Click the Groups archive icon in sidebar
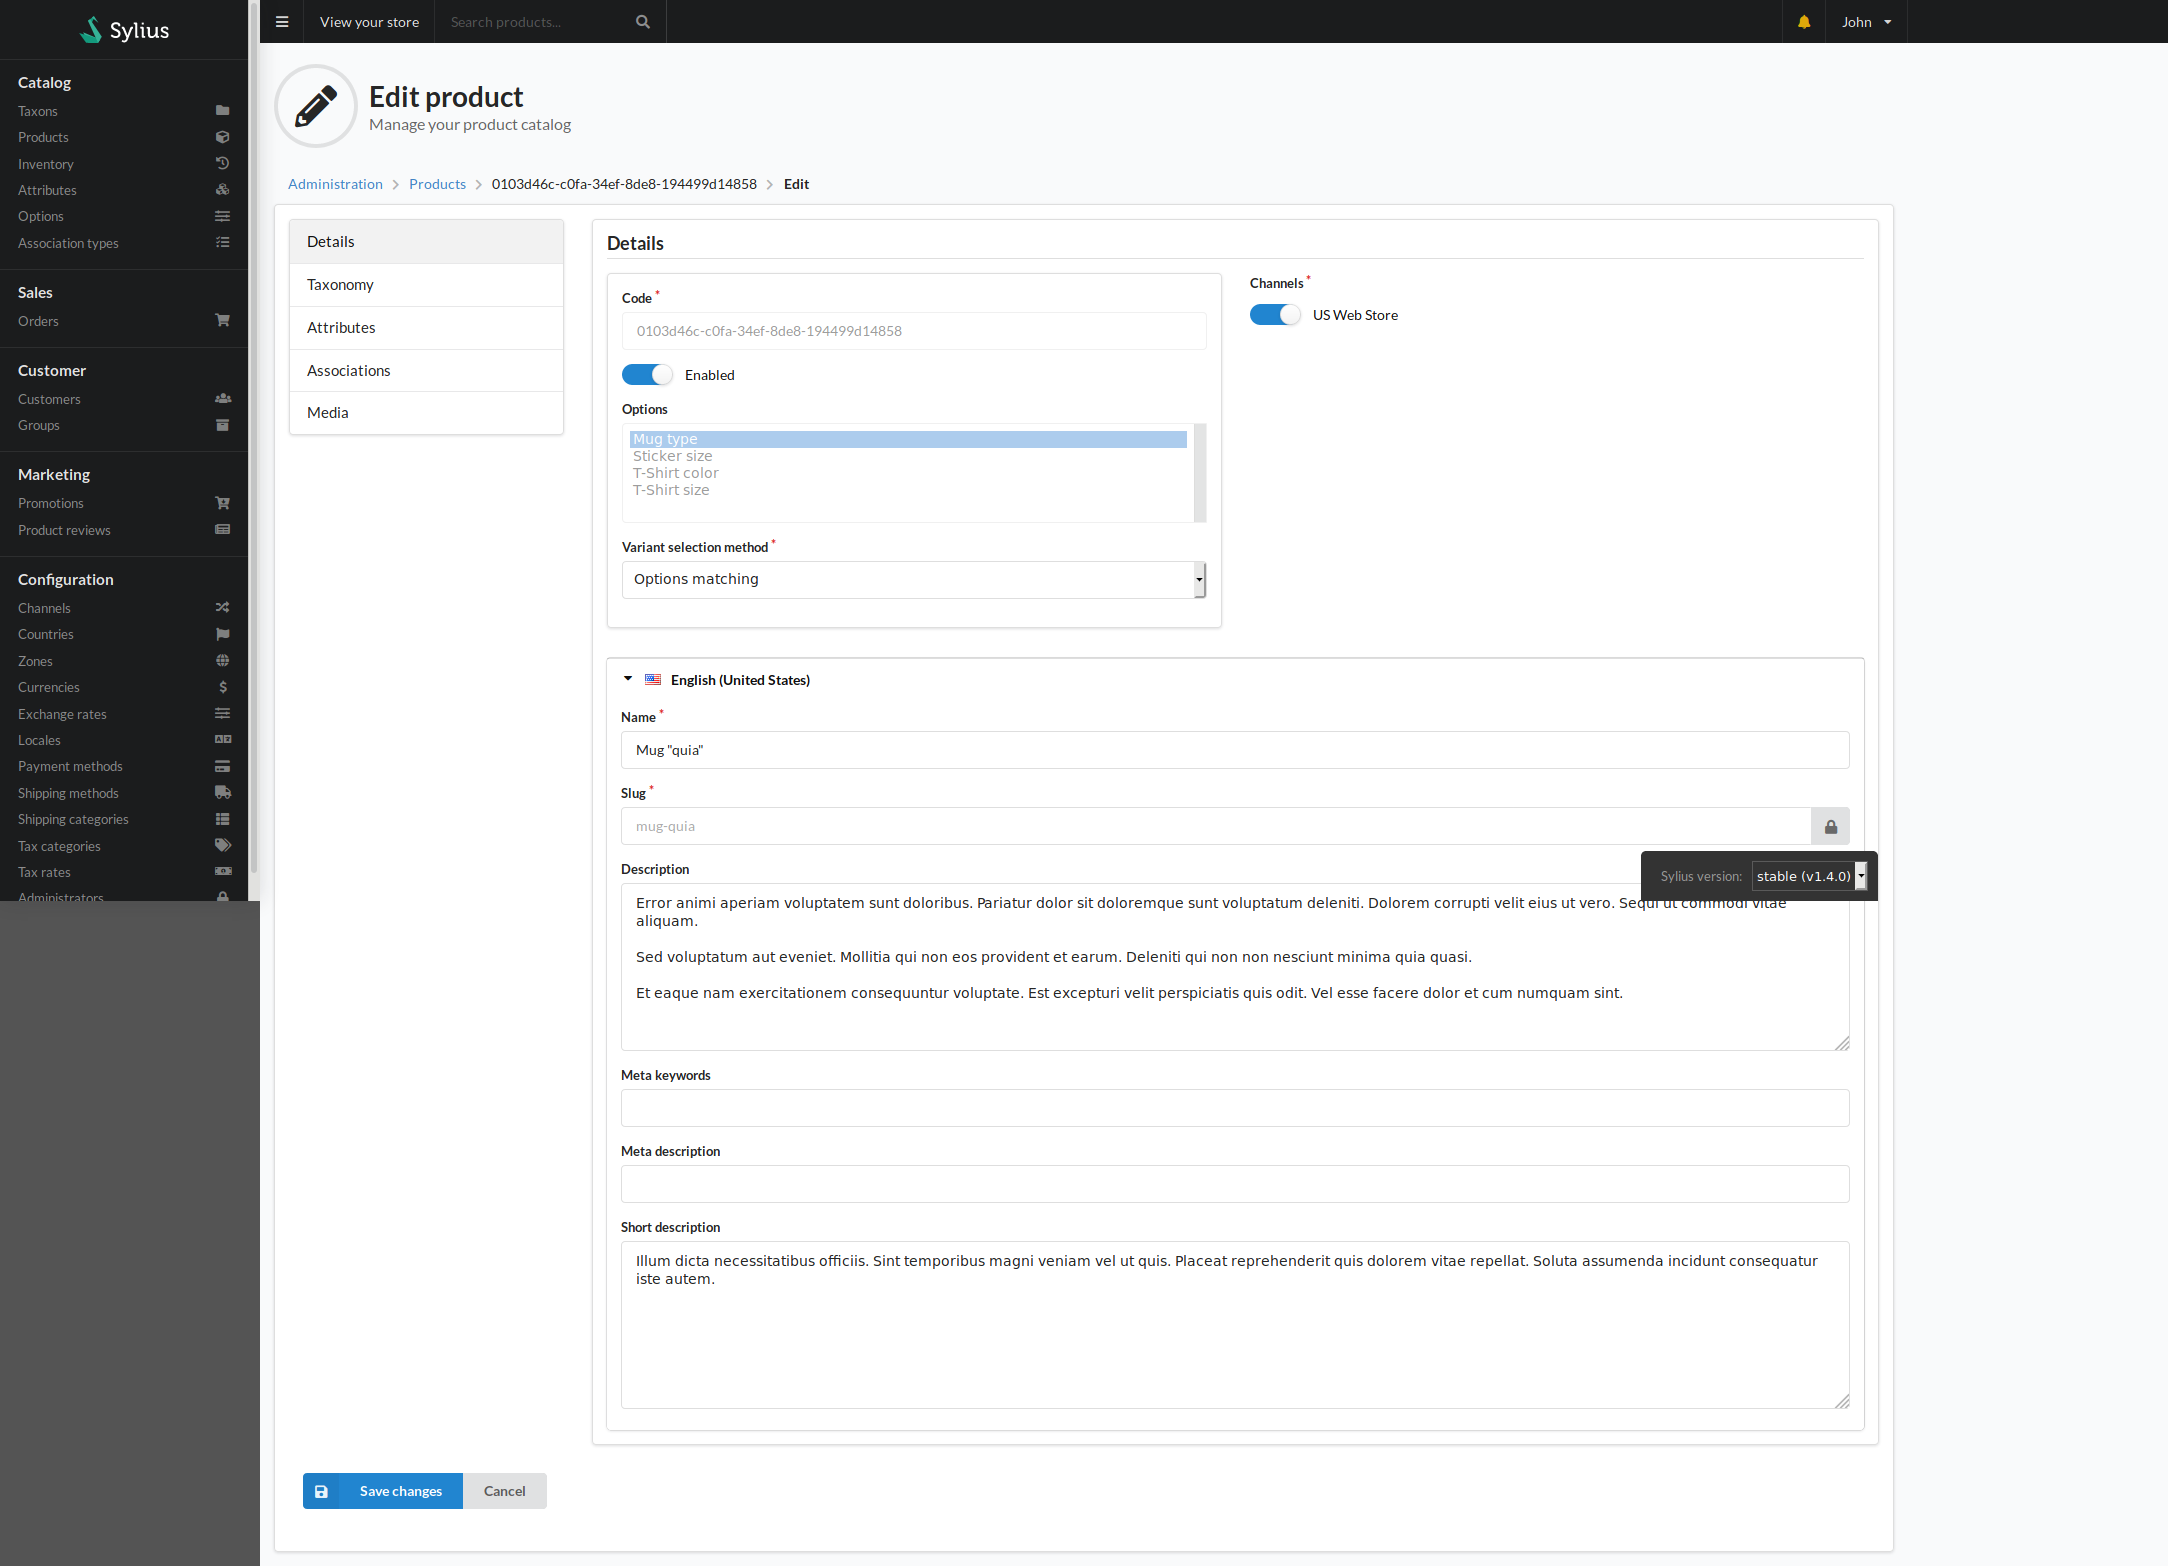 click(222, 425)
